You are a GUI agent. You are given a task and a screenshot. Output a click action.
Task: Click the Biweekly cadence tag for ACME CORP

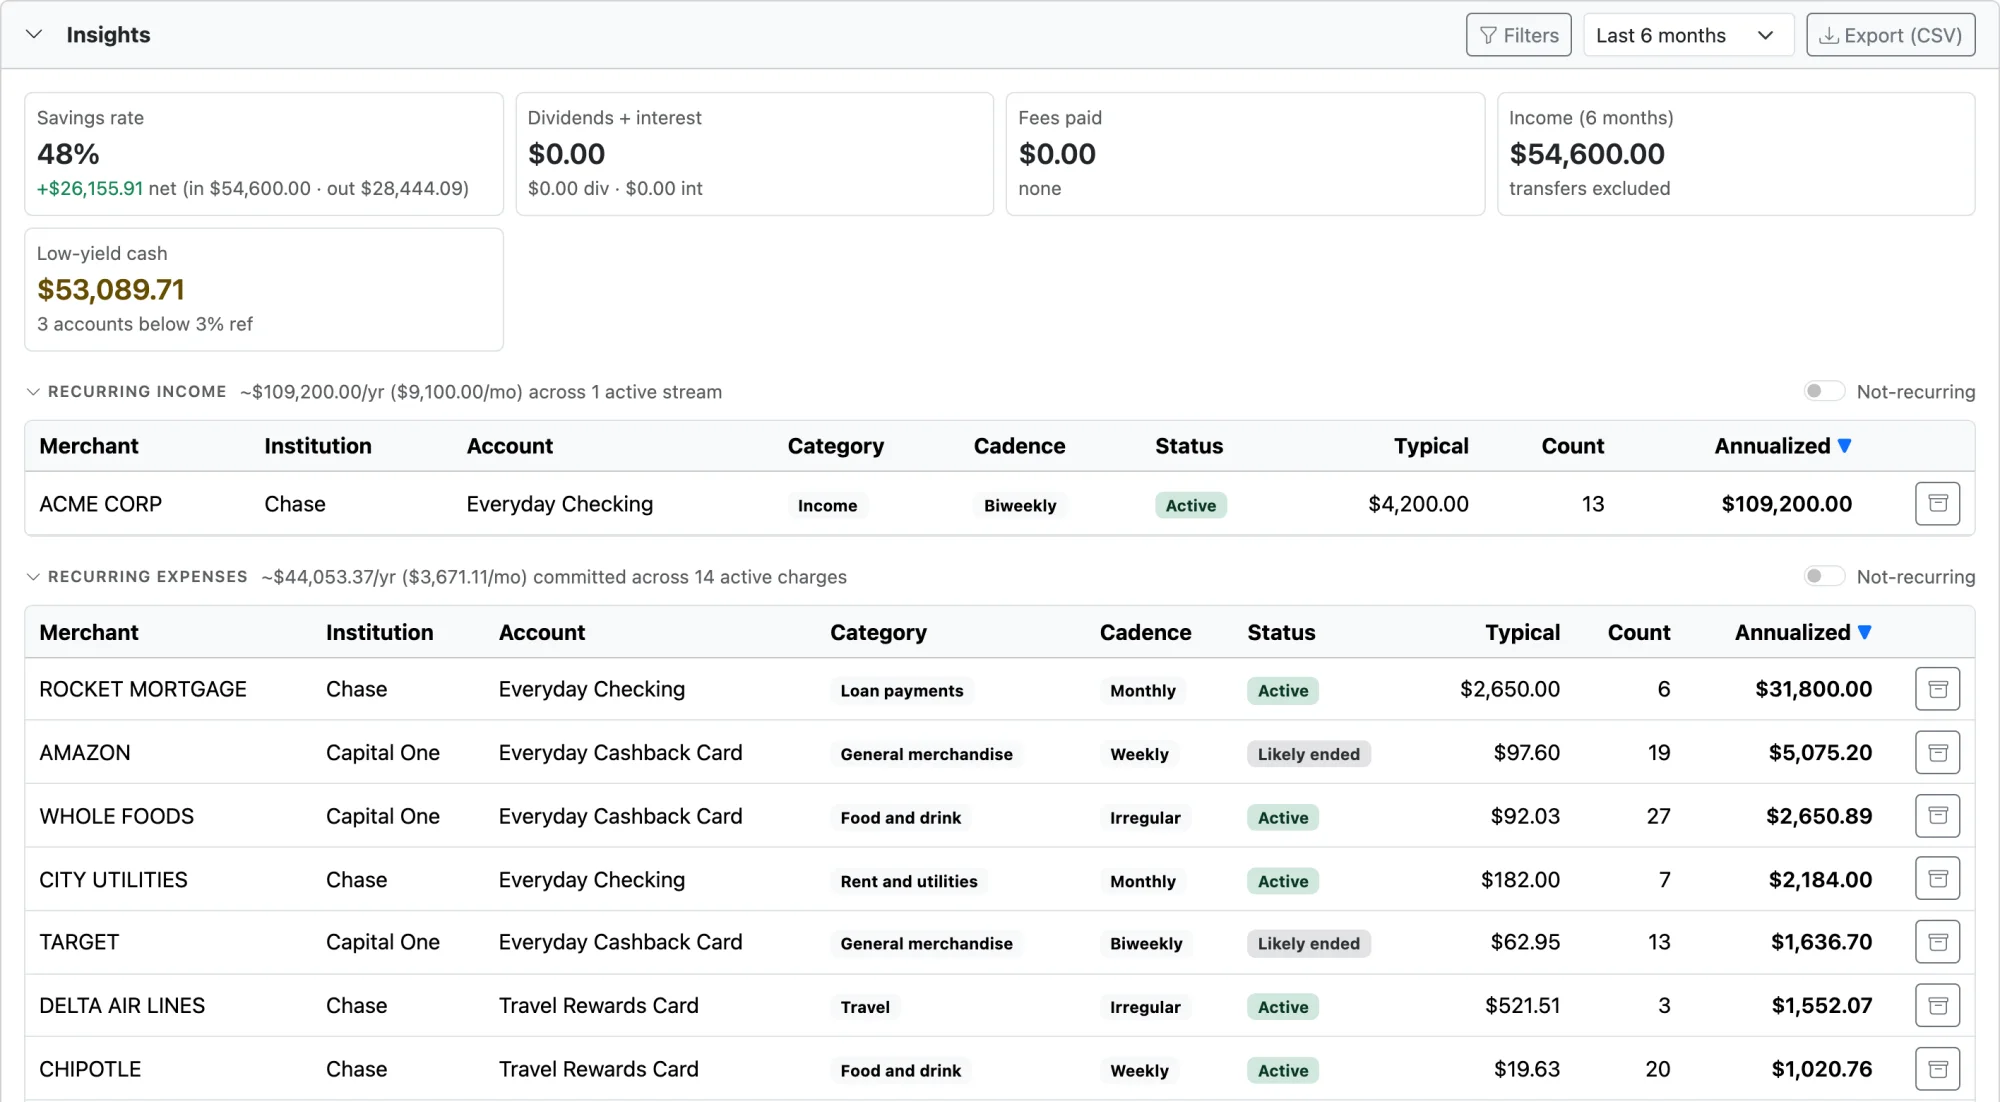1020,506
